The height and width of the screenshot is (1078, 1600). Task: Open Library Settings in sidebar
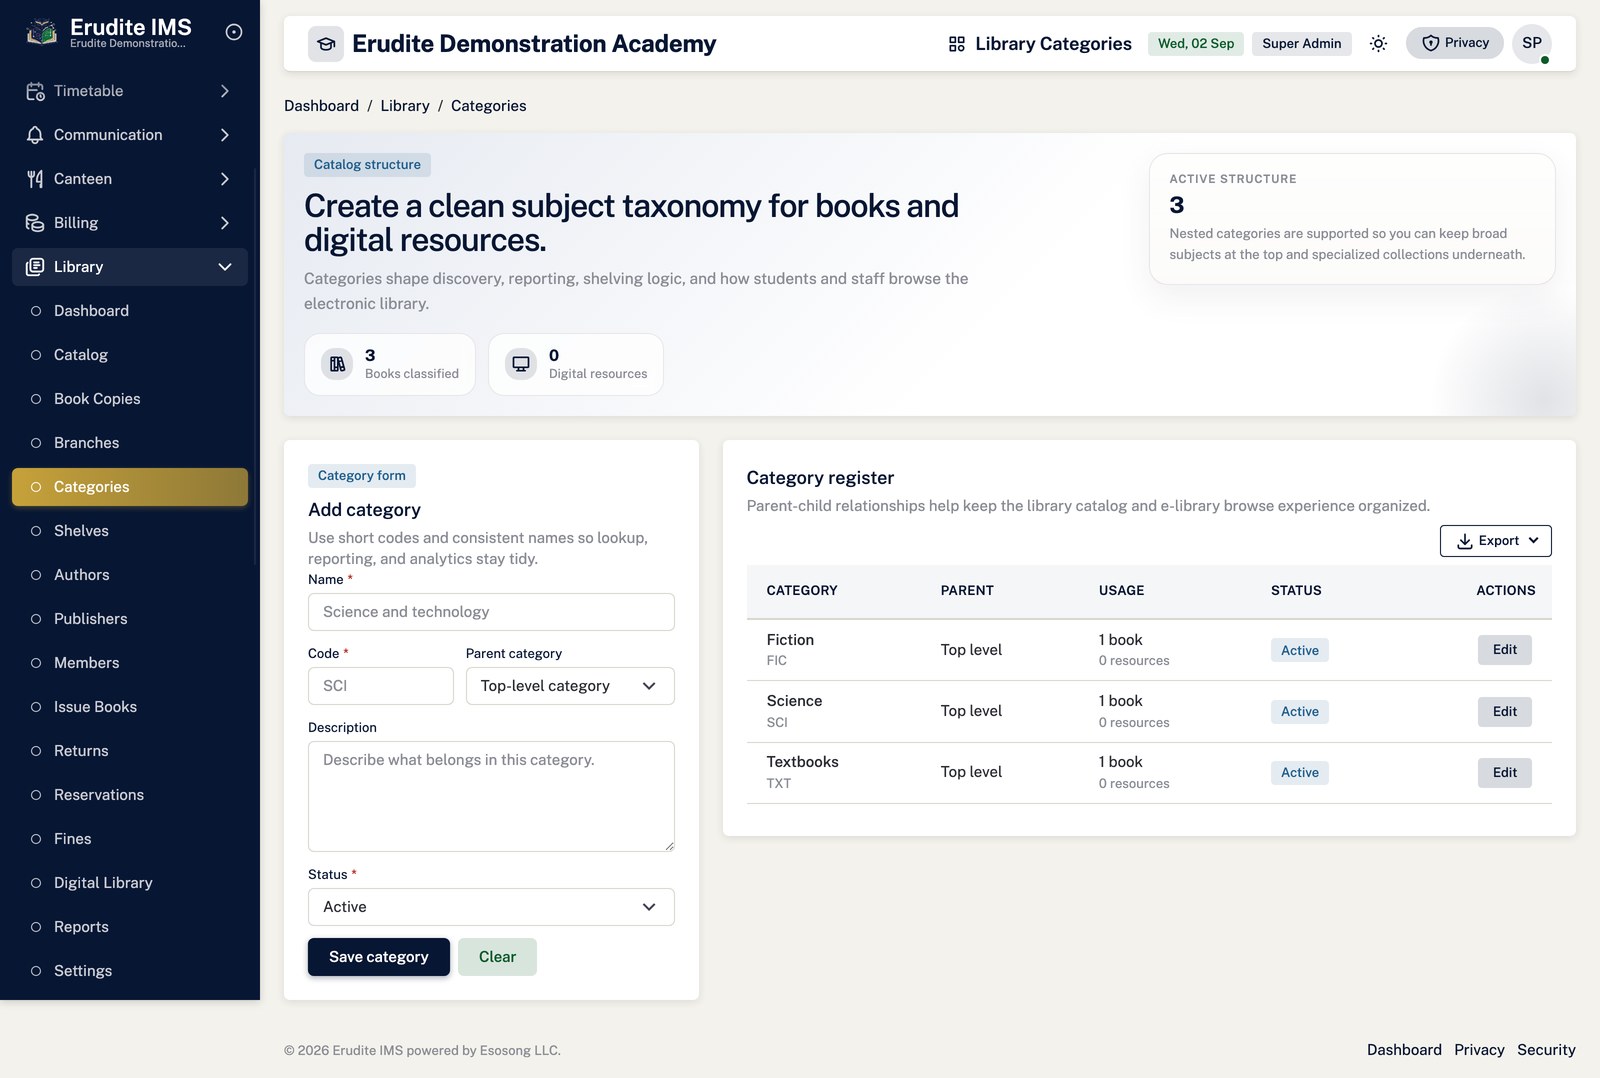[130, 971]
